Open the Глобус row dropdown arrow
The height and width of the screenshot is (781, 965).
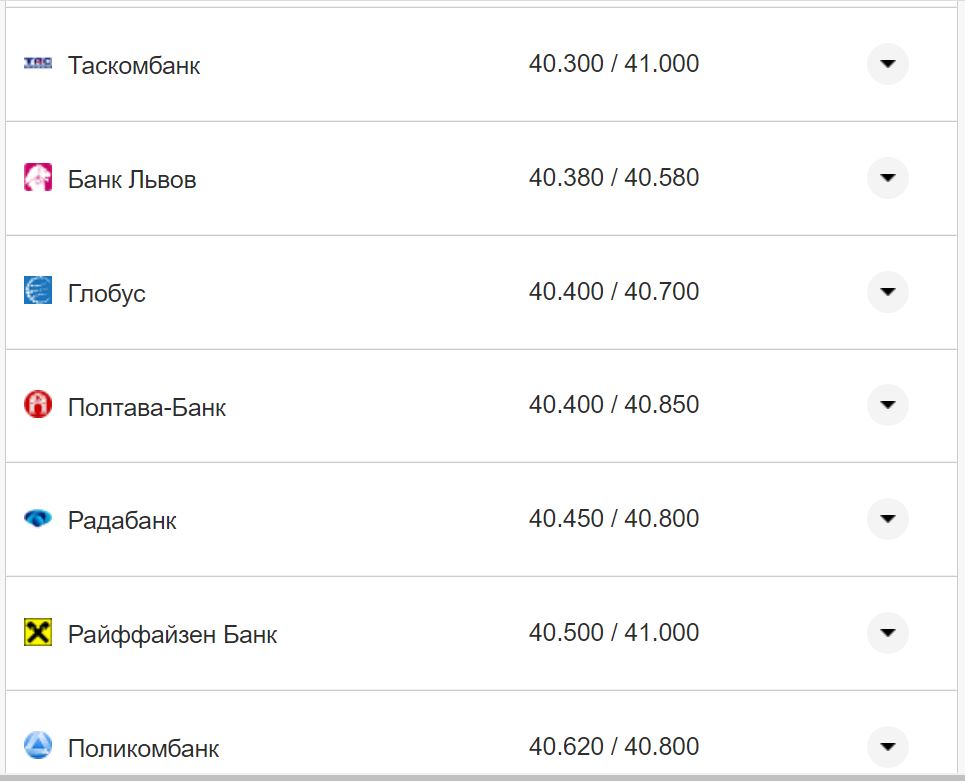click(887, 292)
